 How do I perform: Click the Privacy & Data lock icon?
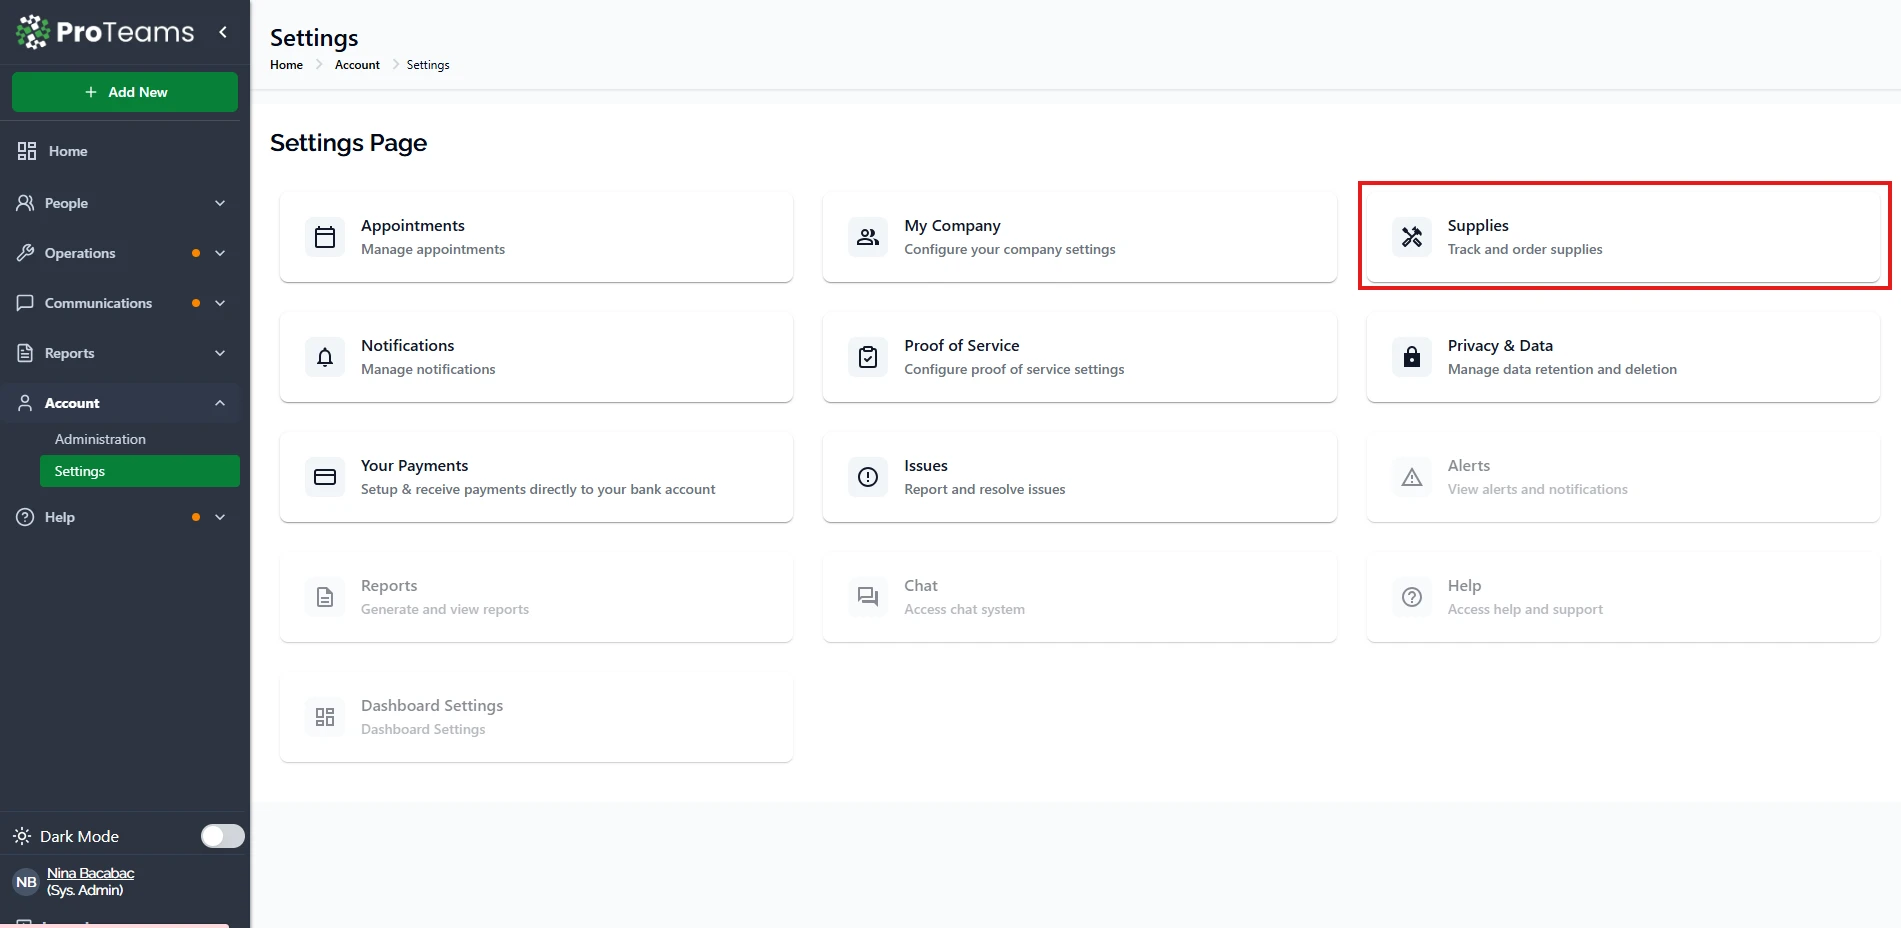tap(1411, 357)
